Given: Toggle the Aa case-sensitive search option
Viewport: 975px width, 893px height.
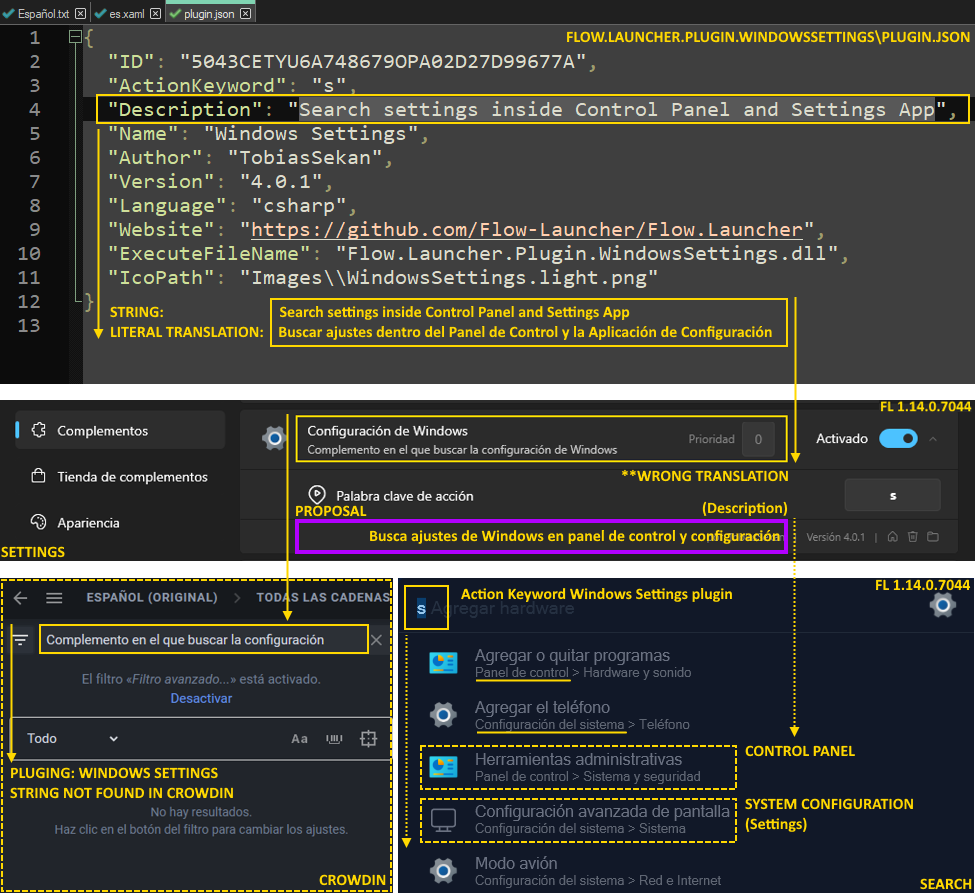Looking at the screenshot, I should click(x=299, y=737).
